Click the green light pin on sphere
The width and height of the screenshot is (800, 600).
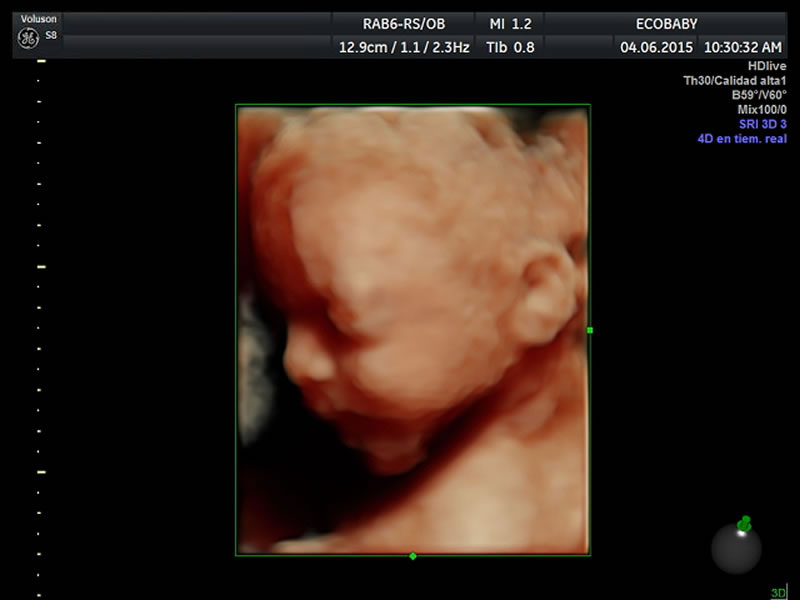pos(744,523)
